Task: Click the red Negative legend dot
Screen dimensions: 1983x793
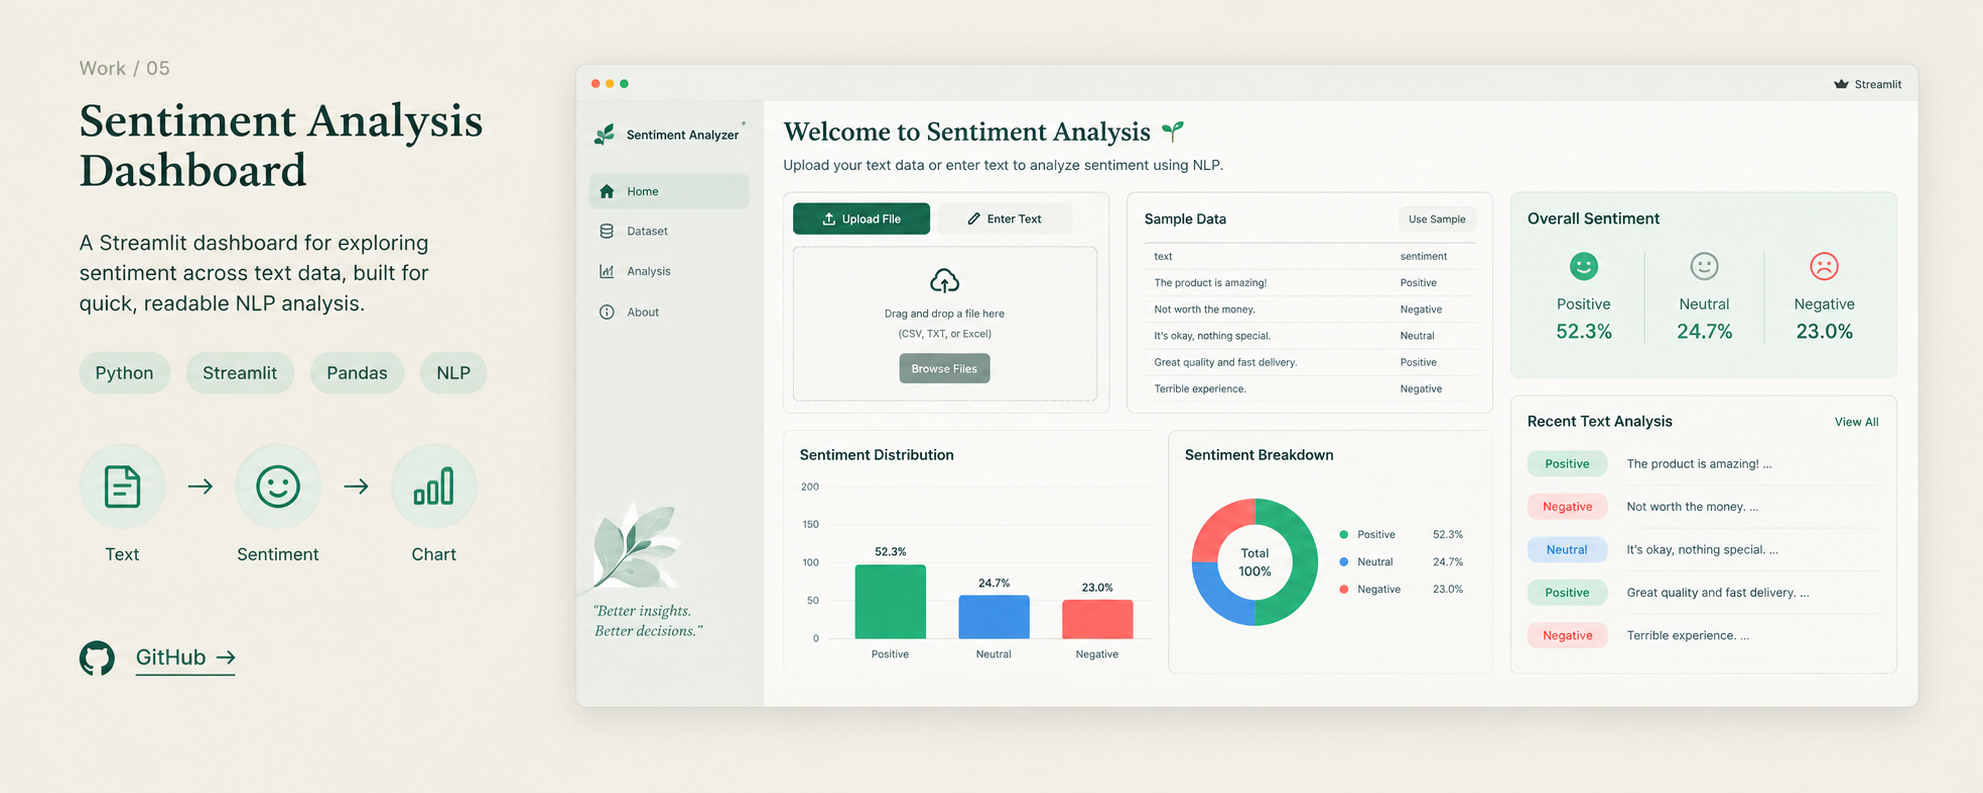Action: tap(1344, 589)
